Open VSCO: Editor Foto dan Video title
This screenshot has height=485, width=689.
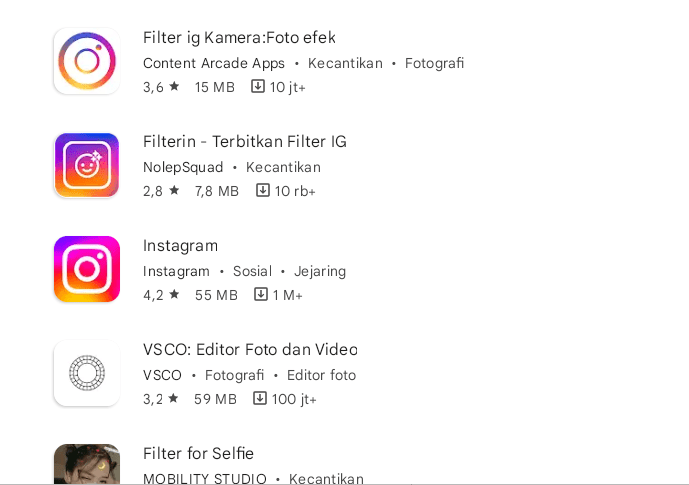tap(250, 350)
